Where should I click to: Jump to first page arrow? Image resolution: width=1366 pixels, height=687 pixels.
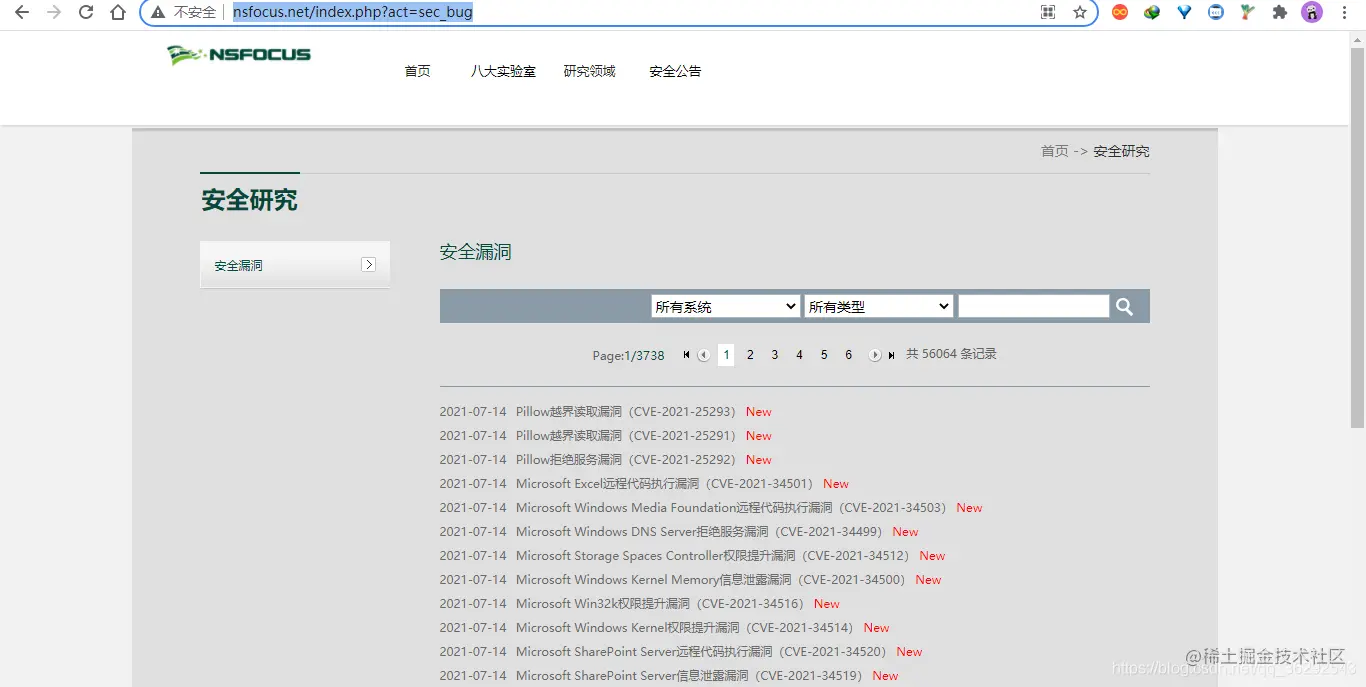pyautogui.click(x=686, y=355)
